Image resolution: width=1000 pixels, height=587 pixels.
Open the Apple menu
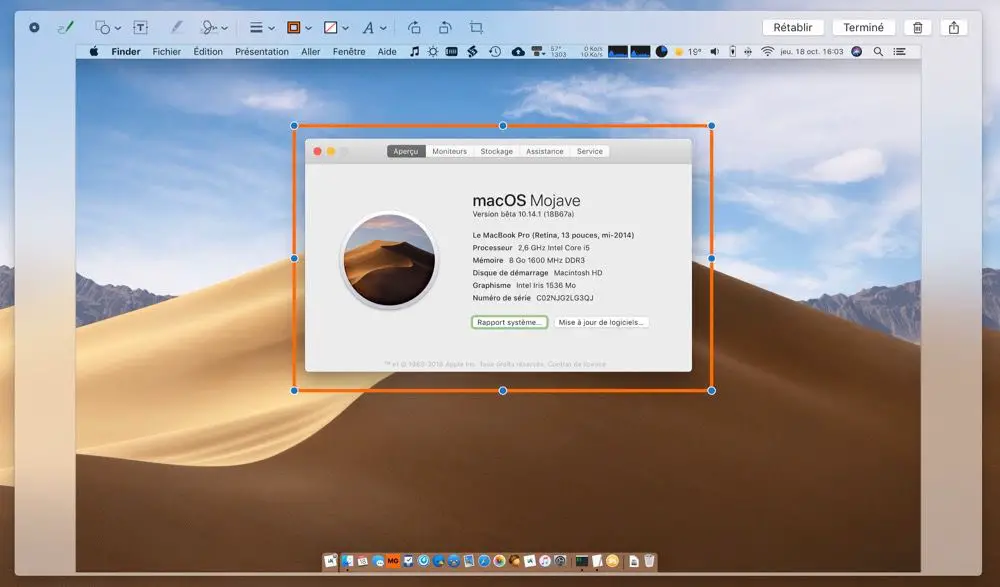94,52
